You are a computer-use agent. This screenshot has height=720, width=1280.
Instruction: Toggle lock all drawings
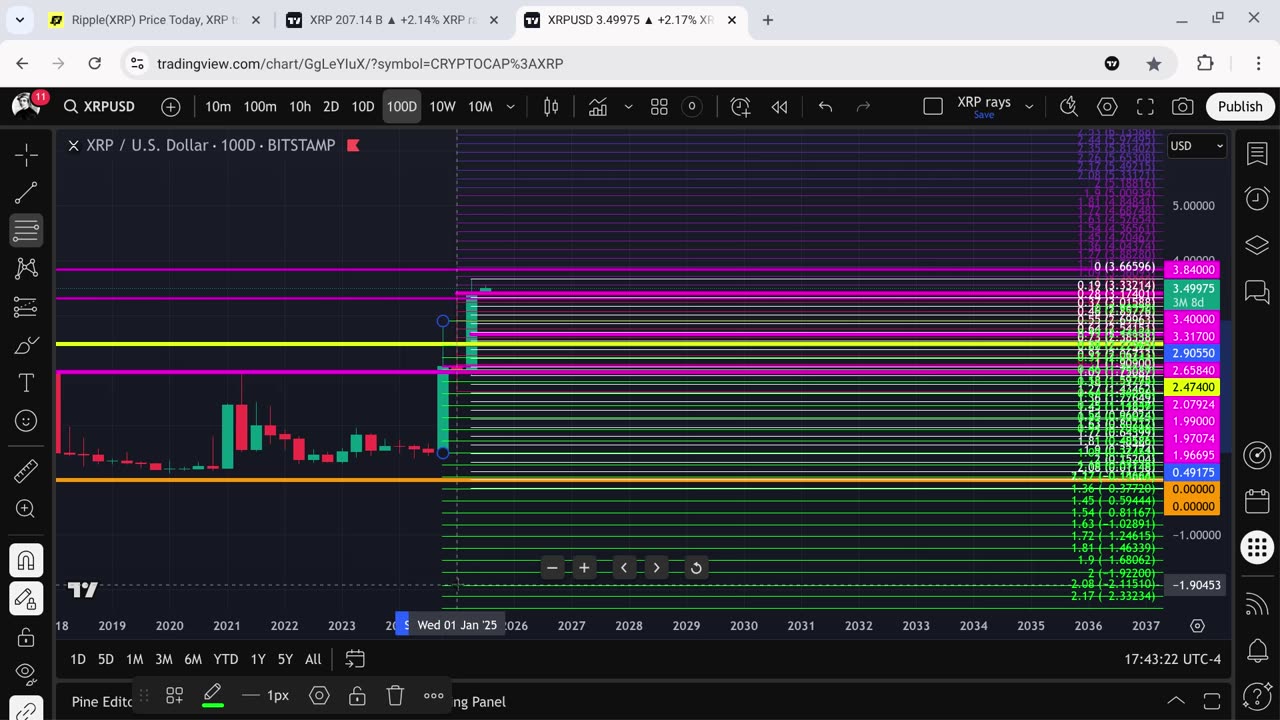pos(26,636)
